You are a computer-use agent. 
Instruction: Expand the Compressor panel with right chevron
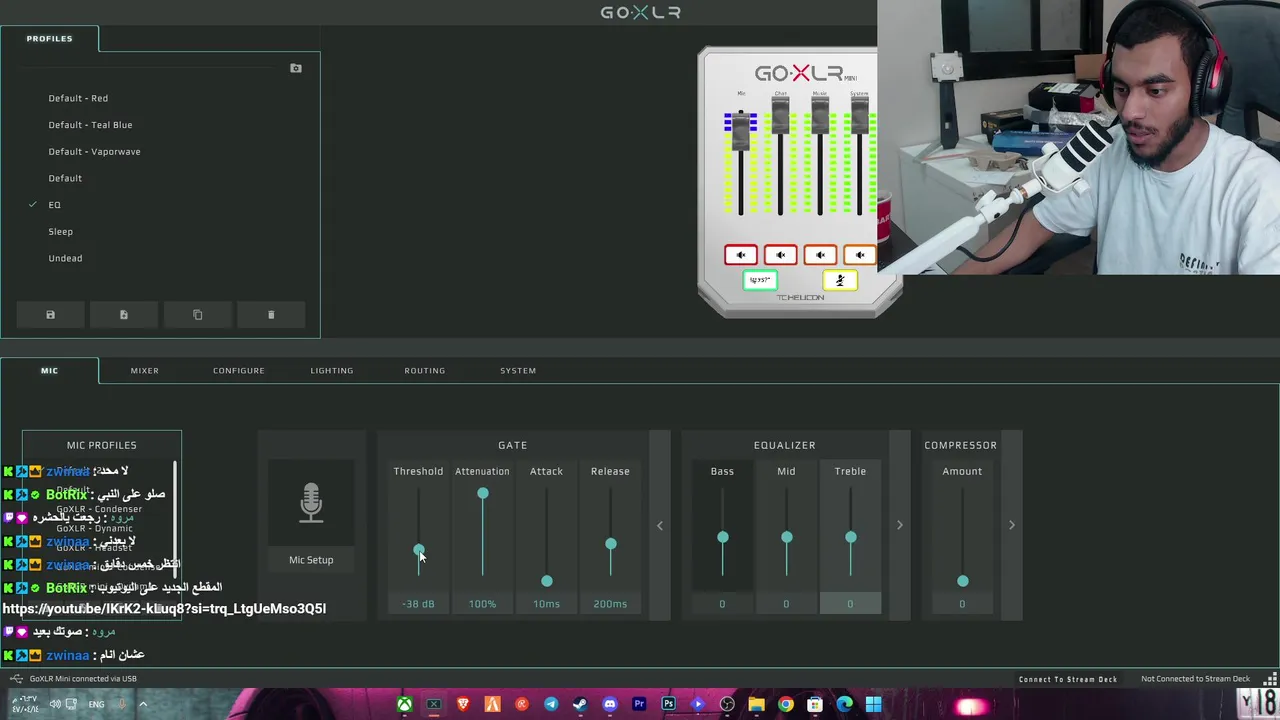(1012, 525)
